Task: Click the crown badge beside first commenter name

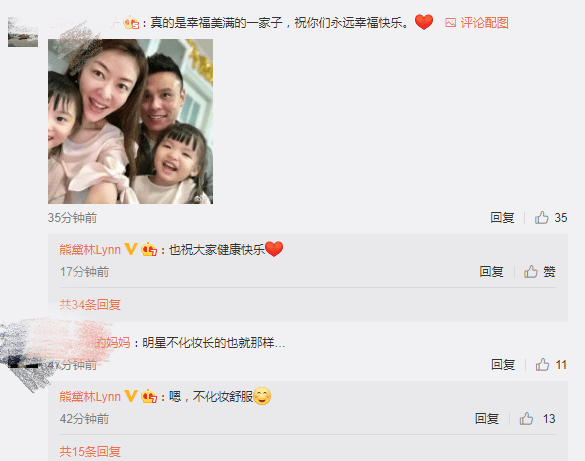Action: (x=131, y=23)
